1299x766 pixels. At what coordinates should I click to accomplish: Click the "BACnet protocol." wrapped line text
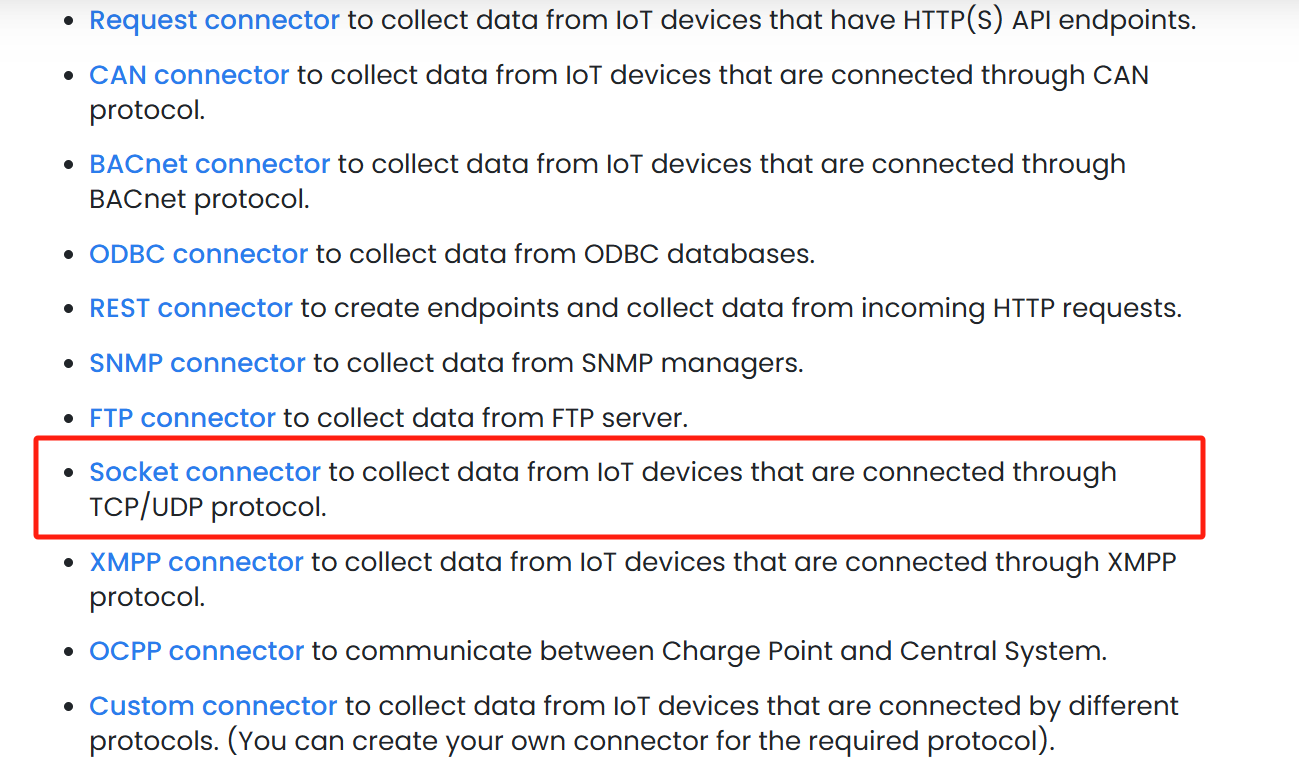coord(199,199)
